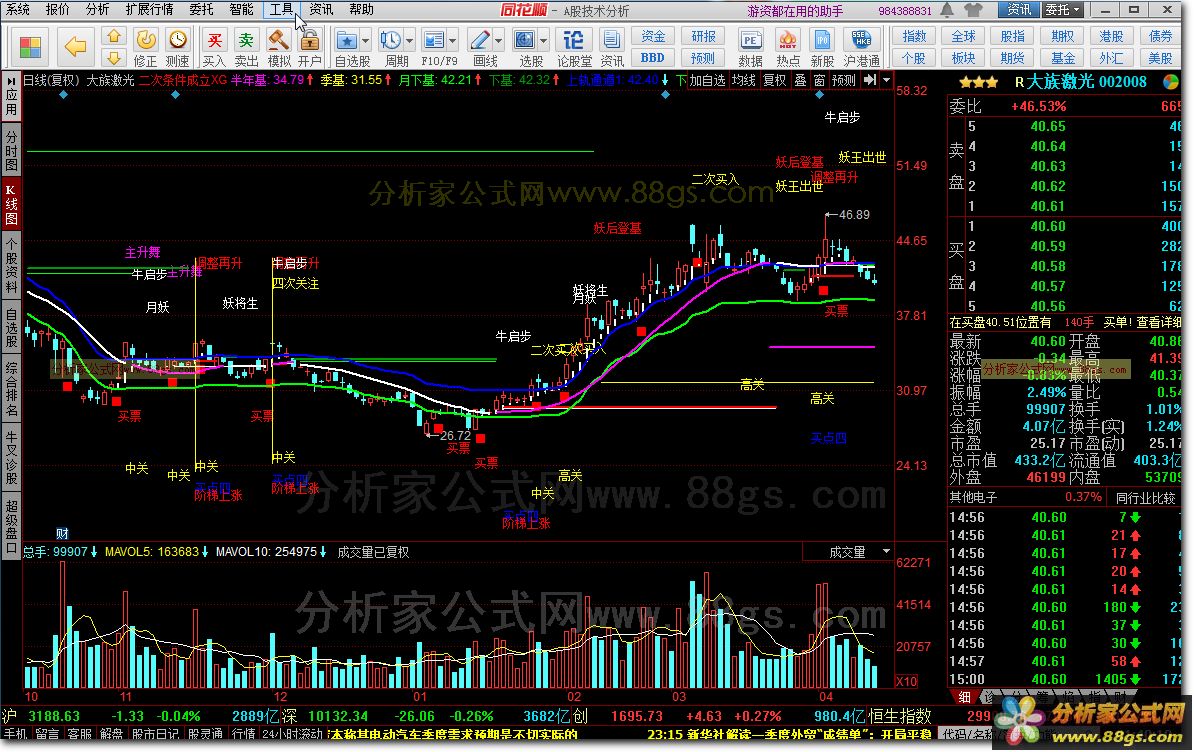The image size is (1194, 752).
Task: Open the 个股资料 sidebar tab
Action: pos(11,265)
